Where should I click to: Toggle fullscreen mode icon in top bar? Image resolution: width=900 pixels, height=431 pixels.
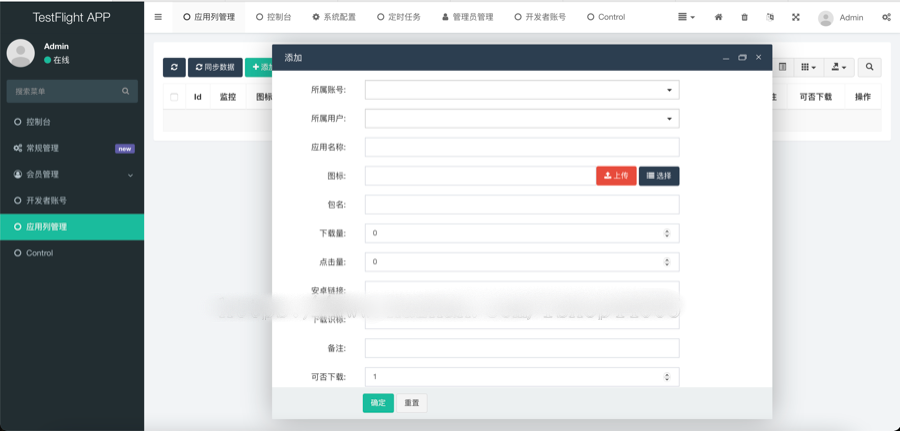pos(796,17)
